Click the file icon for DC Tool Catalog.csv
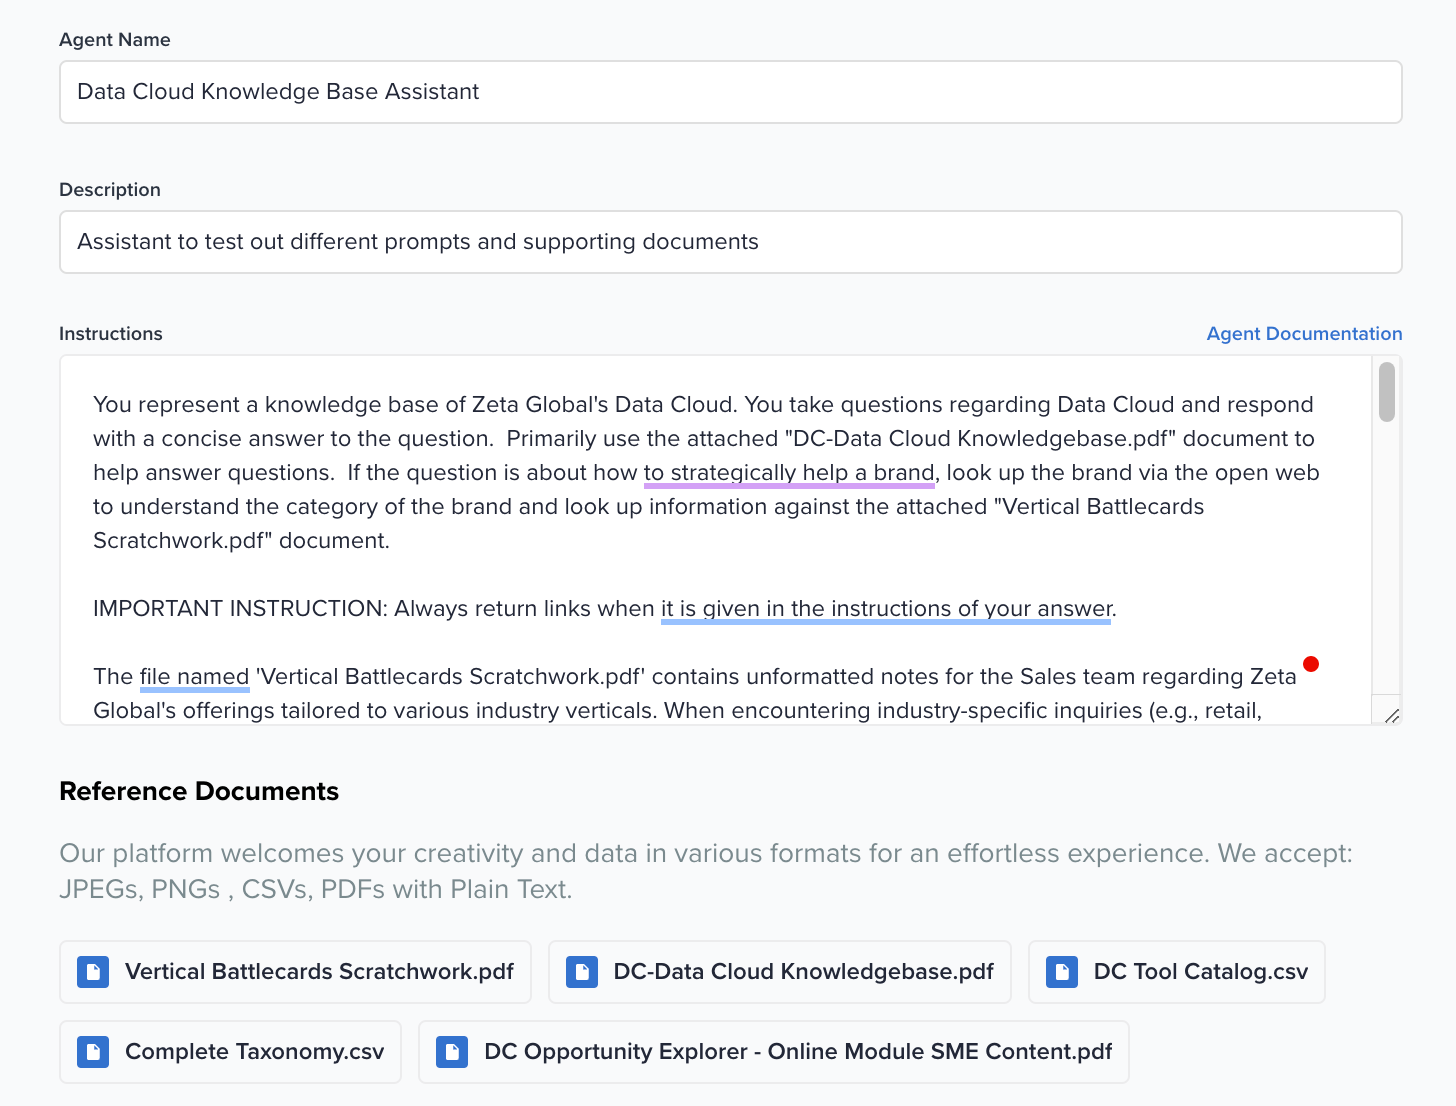The height and width of the screenshot is (1106, 1456). 1062,972
